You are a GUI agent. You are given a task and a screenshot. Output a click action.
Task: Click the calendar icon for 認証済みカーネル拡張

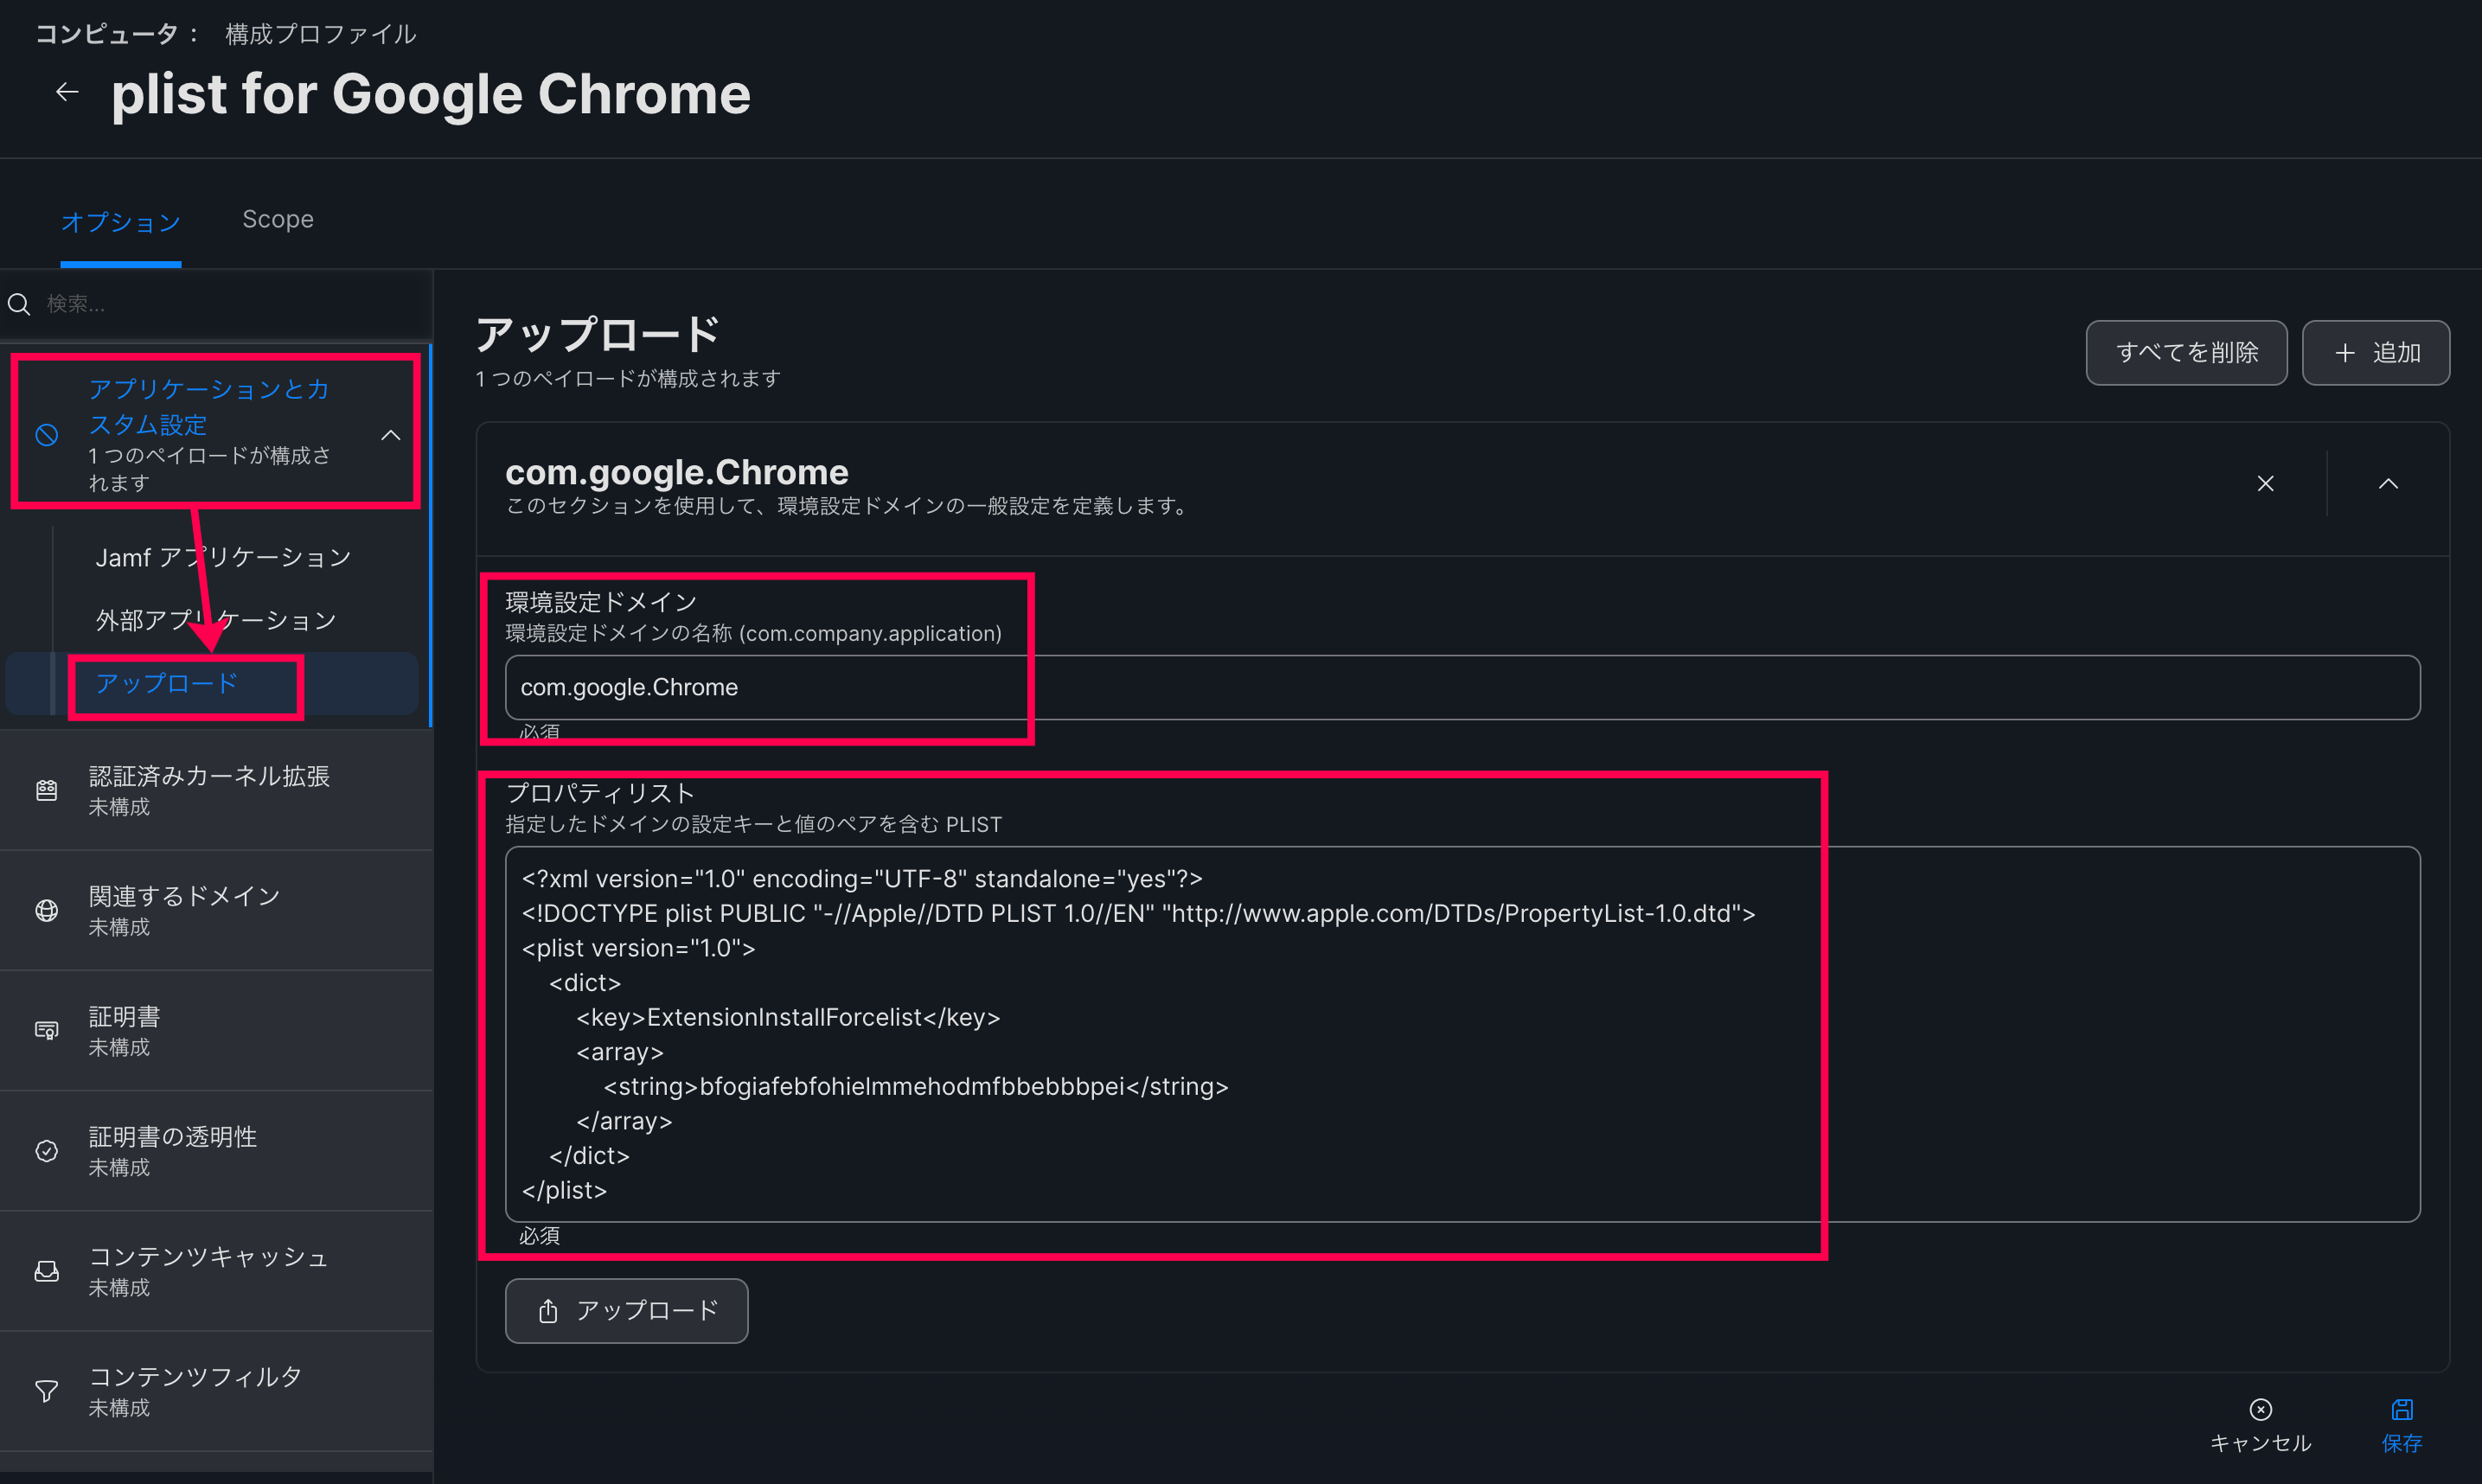pos(46,790)
